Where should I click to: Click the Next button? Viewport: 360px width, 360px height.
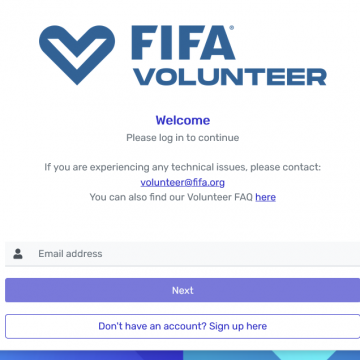point(182,290)
